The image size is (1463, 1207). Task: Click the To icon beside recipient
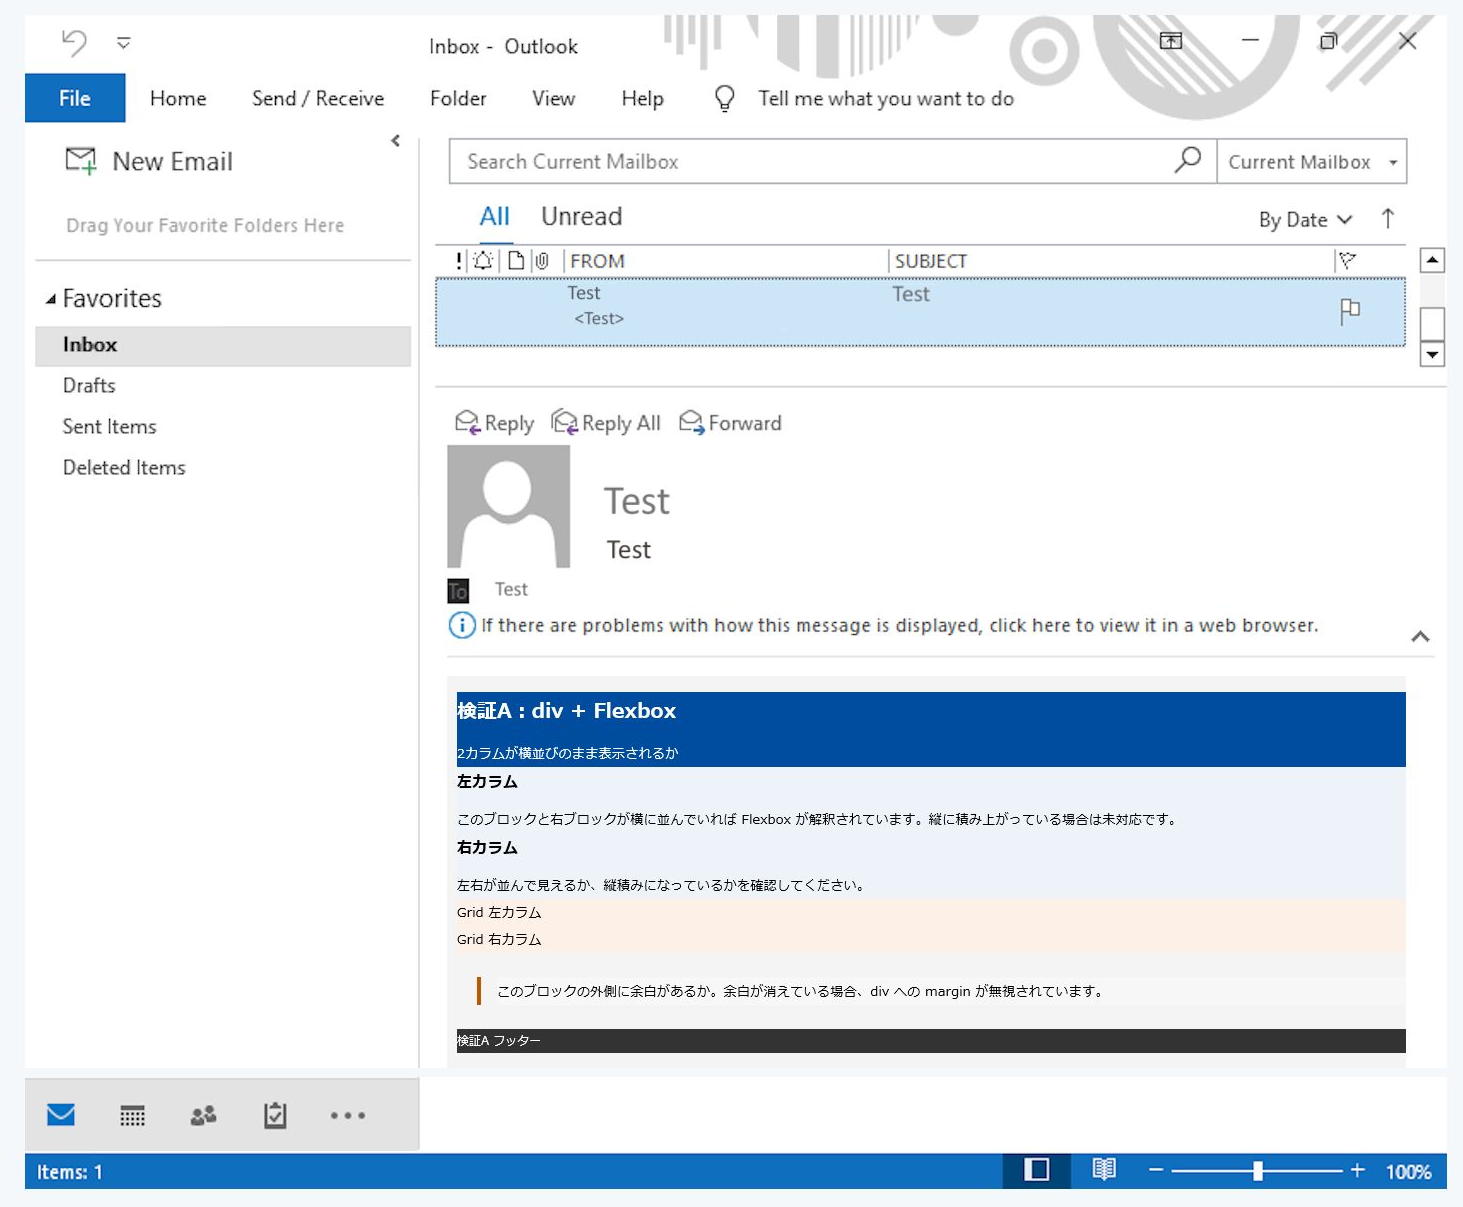[x=458, y=591]
